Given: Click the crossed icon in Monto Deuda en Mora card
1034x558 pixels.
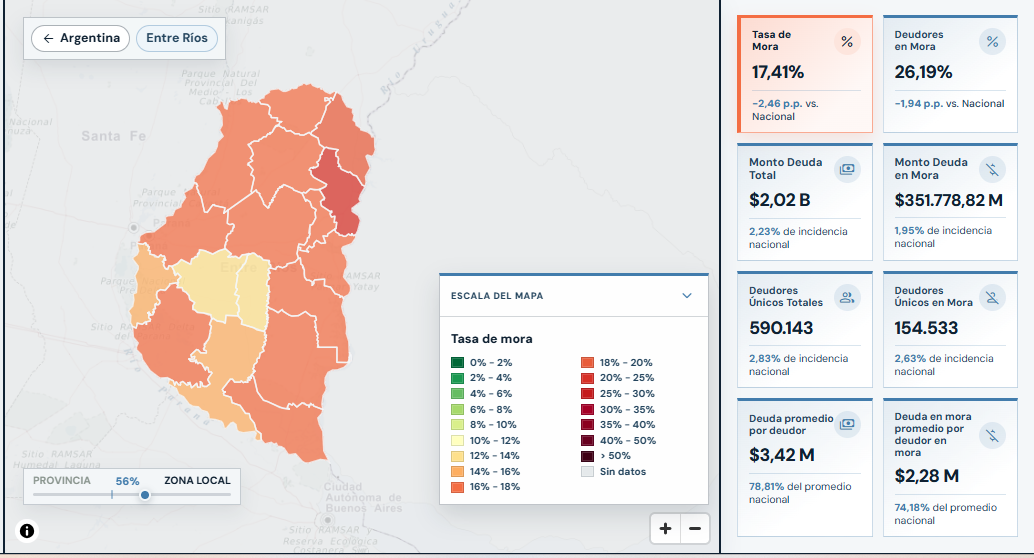Looking at the screenshot, I should [992, 170].
